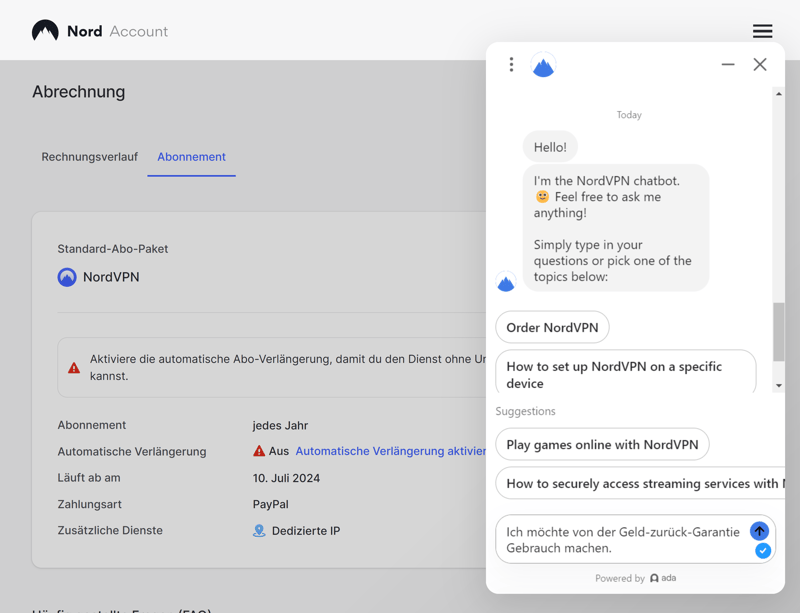The height and width of the screenshot is (613, 800).
Task: Open the hamburger menu in the header
Action: click(762, 31)
